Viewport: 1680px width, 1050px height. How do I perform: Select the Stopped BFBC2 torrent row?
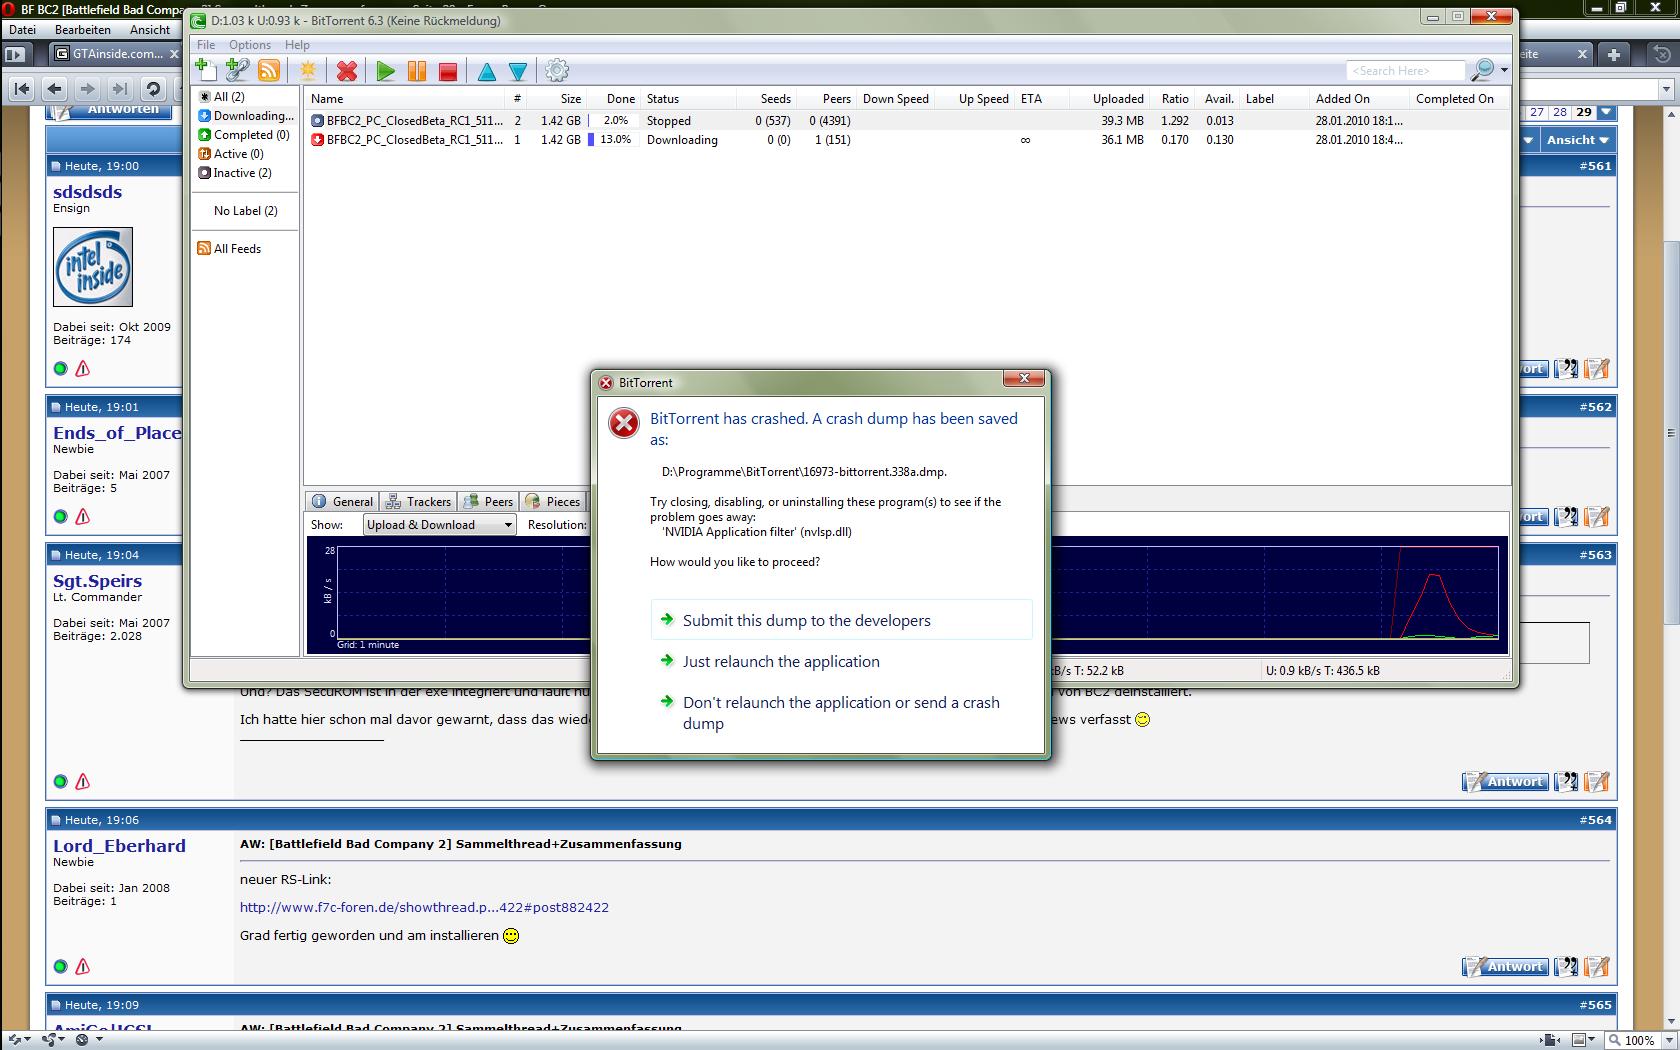pos(907,121)
